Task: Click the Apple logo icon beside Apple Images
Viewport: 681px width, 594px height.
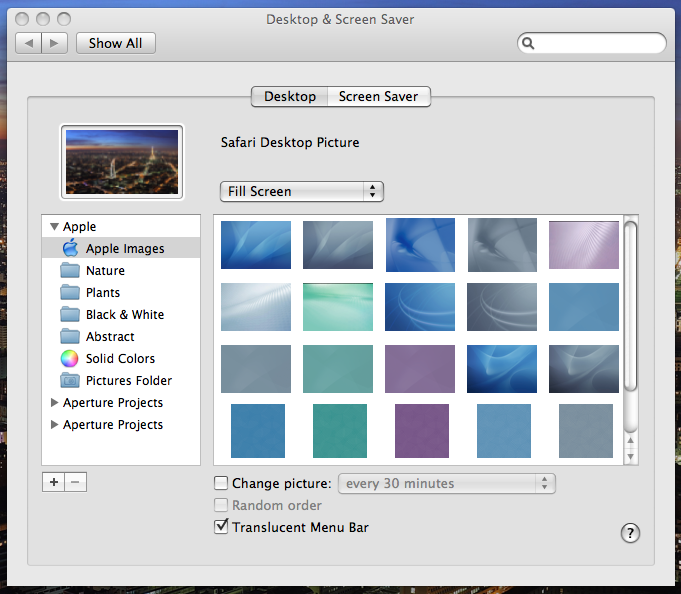Action: [x=70, y=248]
